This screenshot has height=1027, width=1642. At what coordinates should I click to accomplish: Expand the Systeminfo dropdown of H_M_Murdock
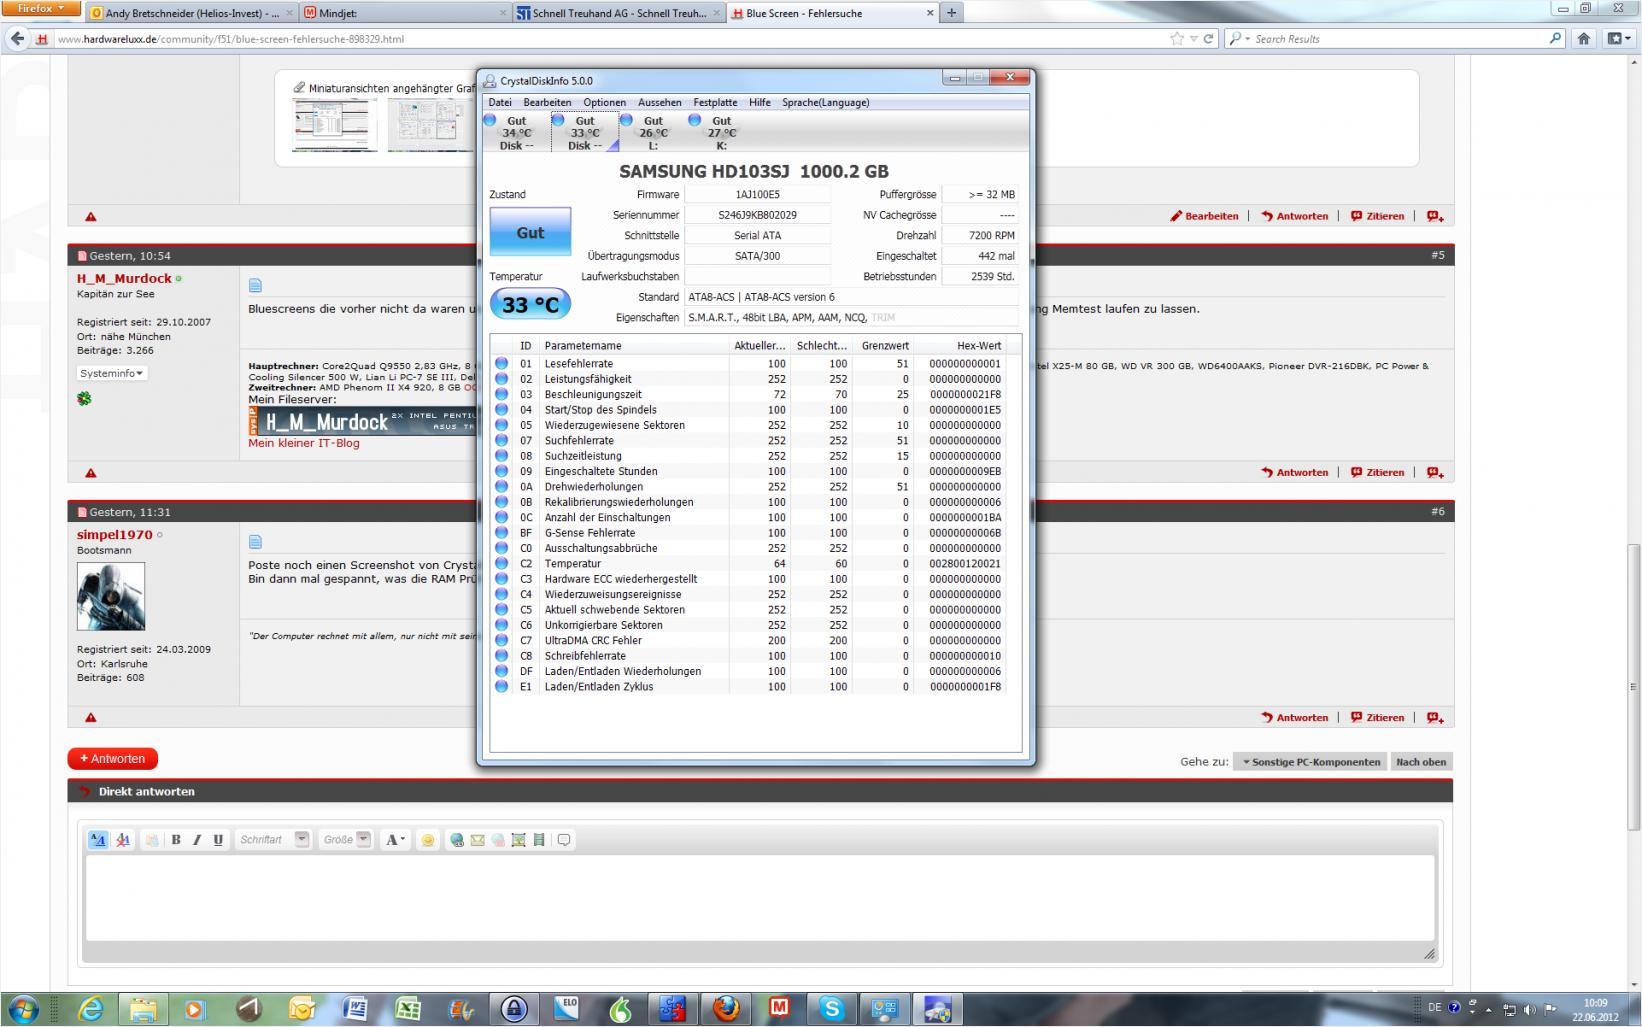pyautogui.click(x=112, y=373)
